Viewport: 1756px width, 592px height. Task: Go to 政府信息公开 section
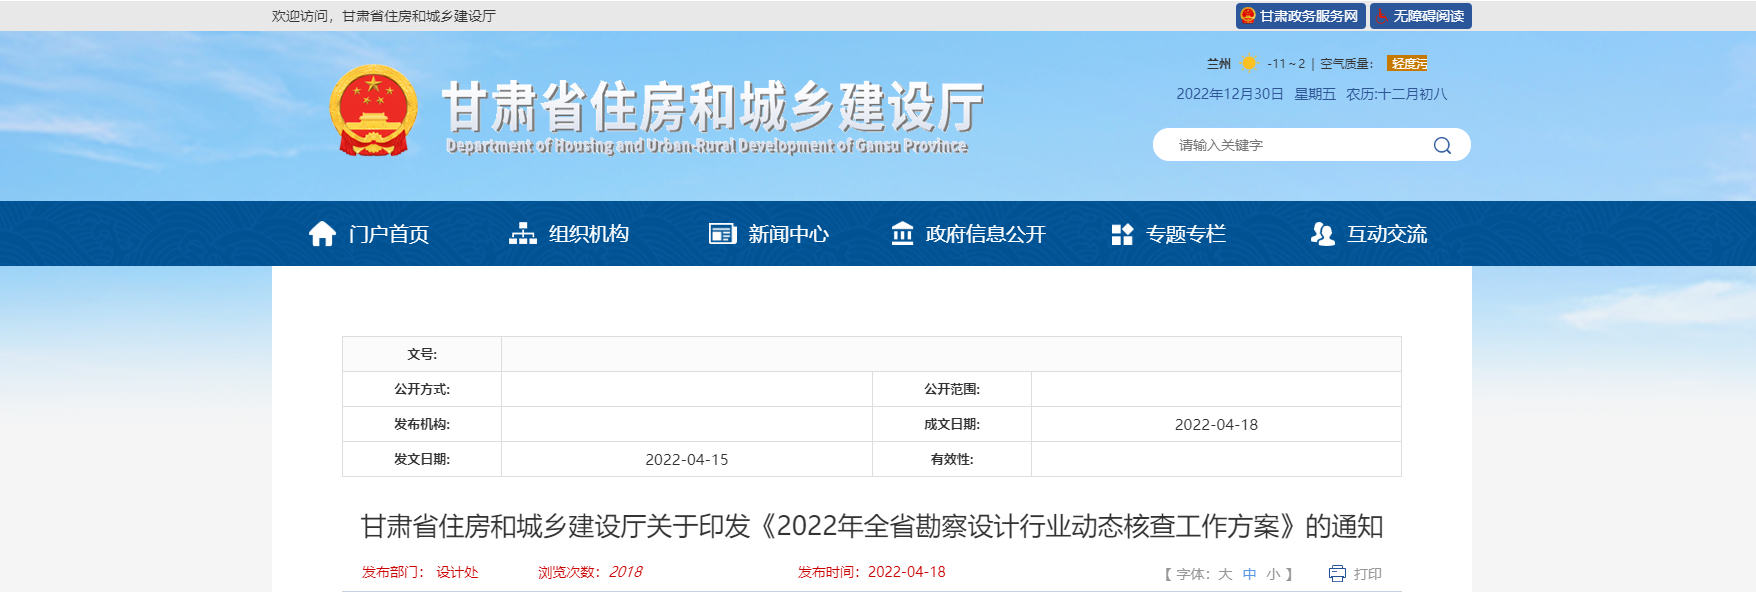[x=985, y=234]
